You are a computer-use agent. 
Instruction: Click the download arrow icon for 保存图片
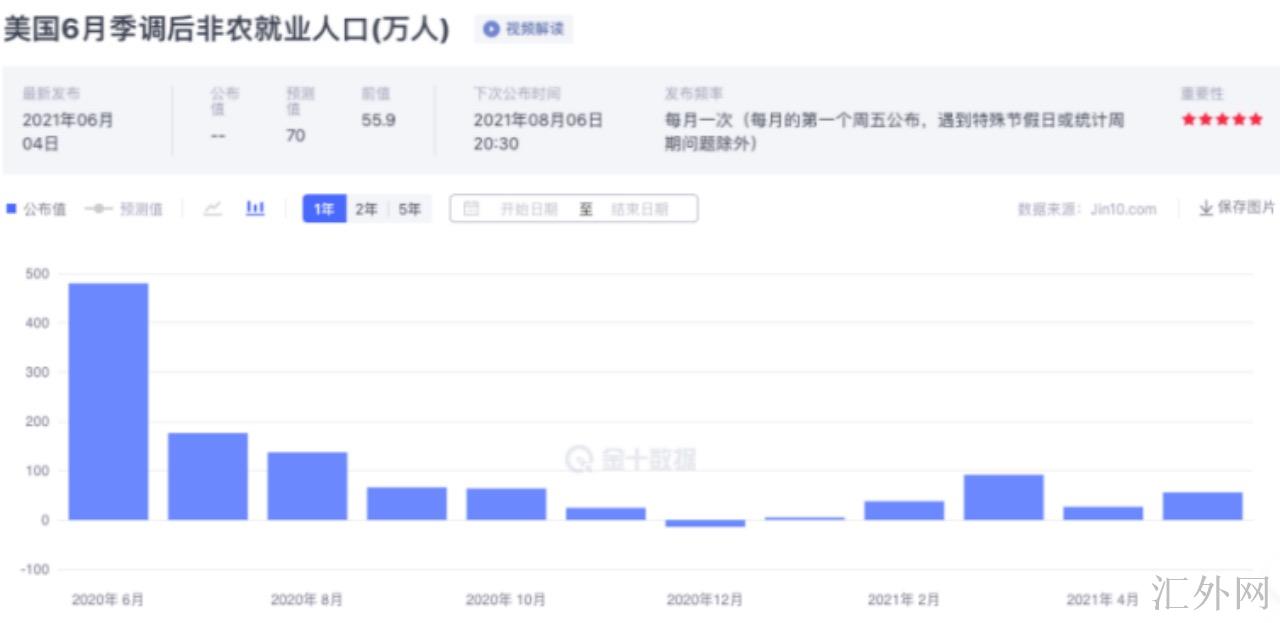(x=1206, y=208)
